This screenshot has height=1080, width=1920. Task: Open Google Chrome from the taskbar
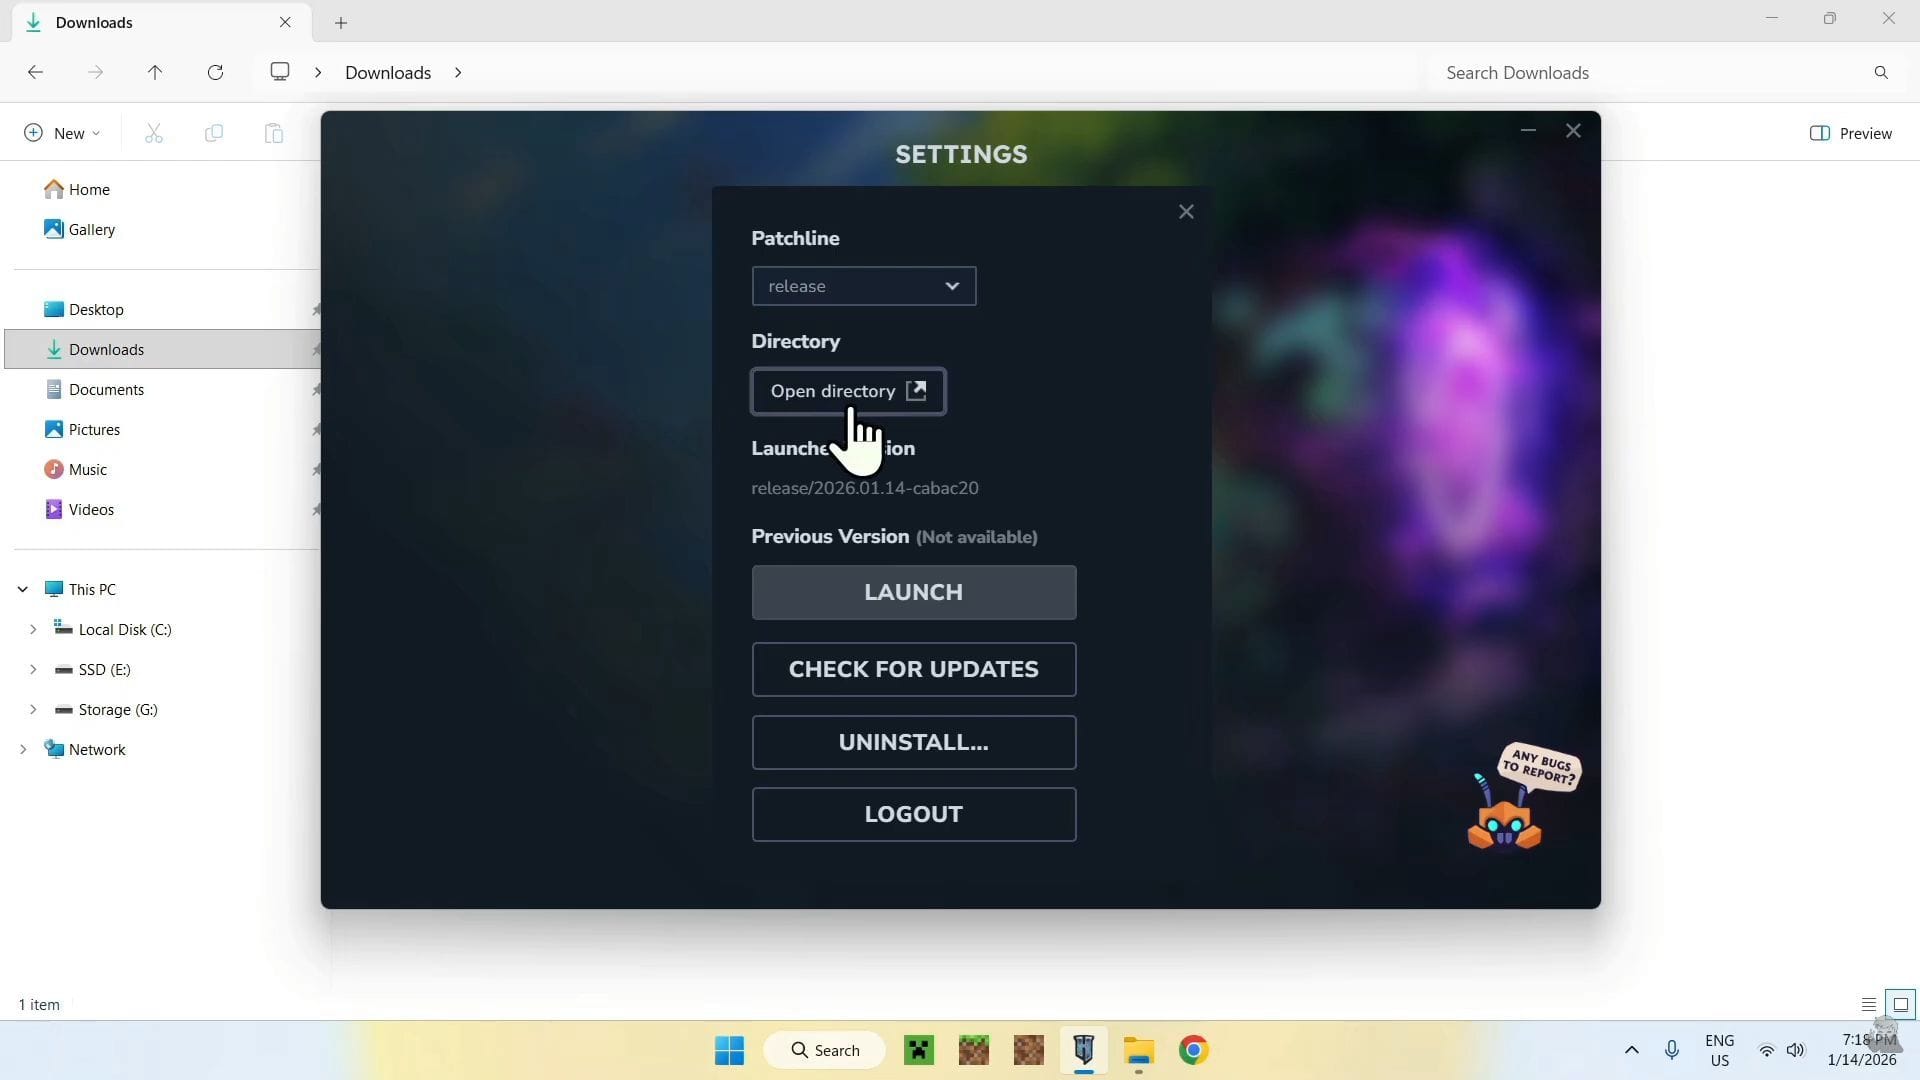coord(1193,1050)
